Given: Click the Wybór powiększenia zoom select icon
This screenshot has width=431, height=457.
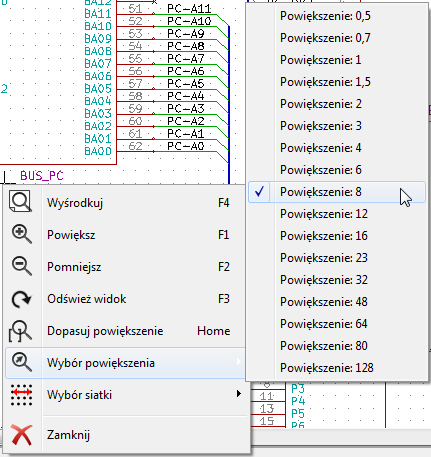Looking at the screenshot, I should pos(22,362).
